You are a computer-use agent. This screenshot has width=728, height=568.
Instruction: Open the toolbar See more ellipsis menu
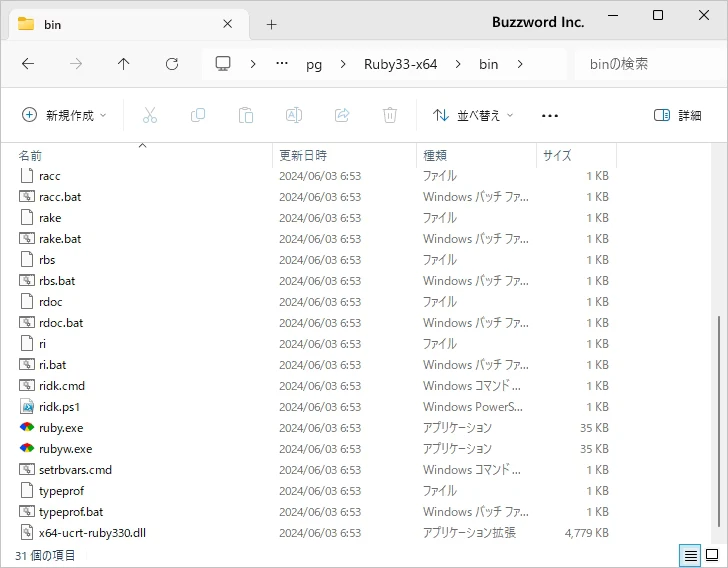[550, 115]
